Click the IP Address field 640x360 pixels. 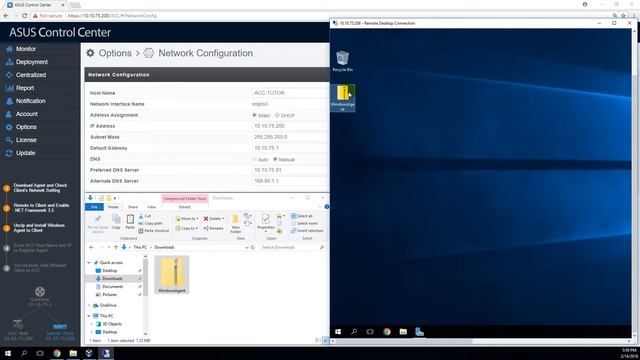click(x=290, y=126)
